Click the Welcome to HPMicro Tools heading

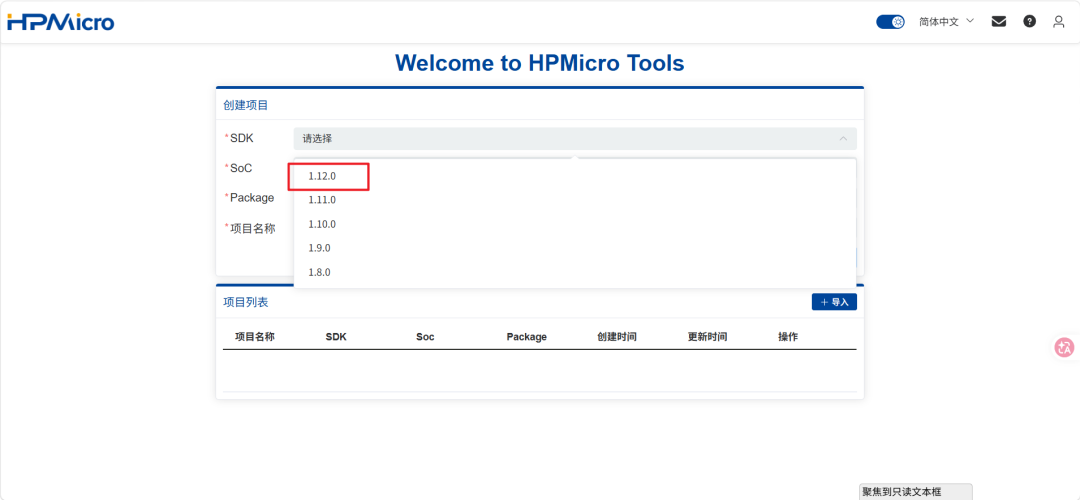[540, 63]
